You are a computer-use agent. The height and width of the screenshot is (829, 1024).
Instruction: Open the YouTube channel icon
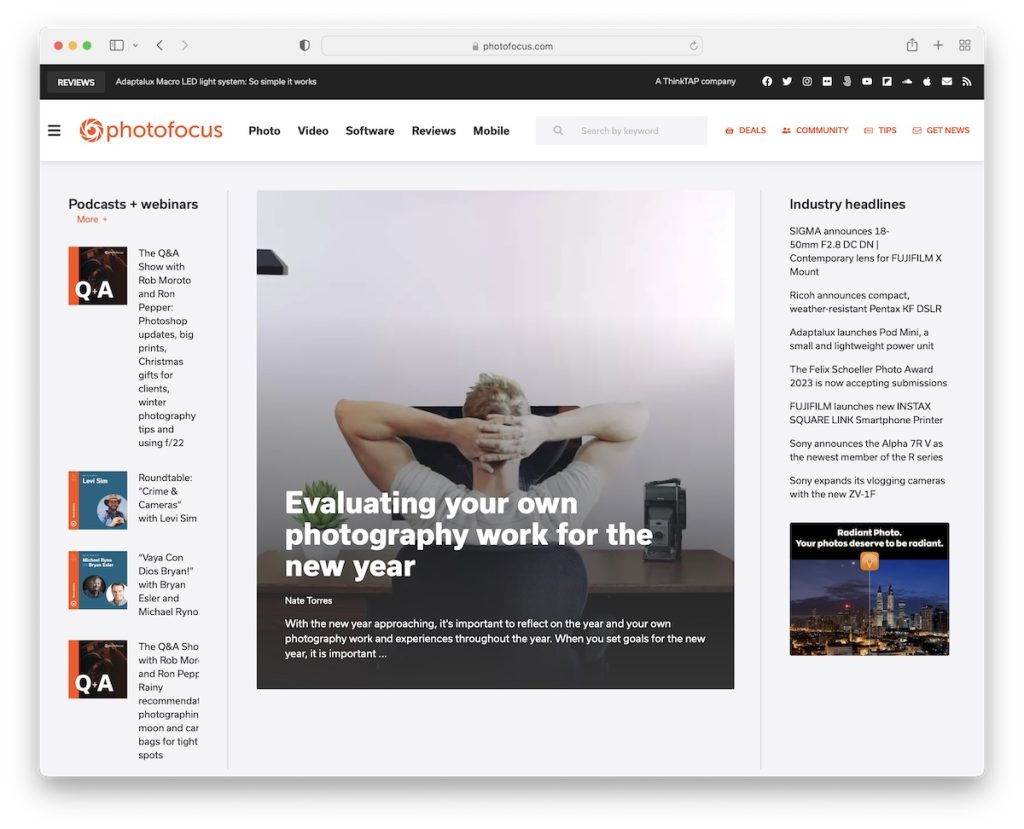(867, 82)
